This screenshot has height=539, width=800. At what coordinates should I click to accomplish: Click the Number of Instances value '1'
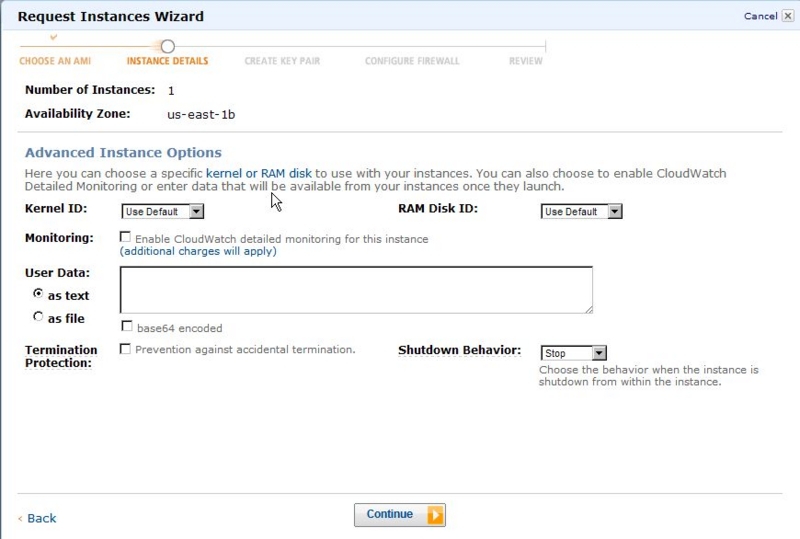[171, 91]
